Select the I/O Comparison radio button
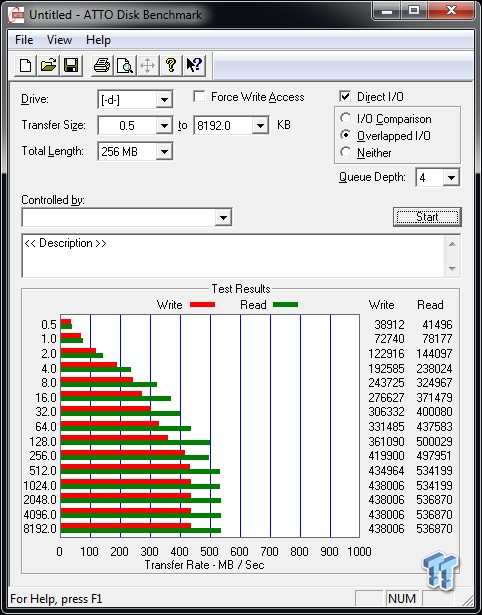The width and height of the screenshot is (482, 615). (346, 118)
